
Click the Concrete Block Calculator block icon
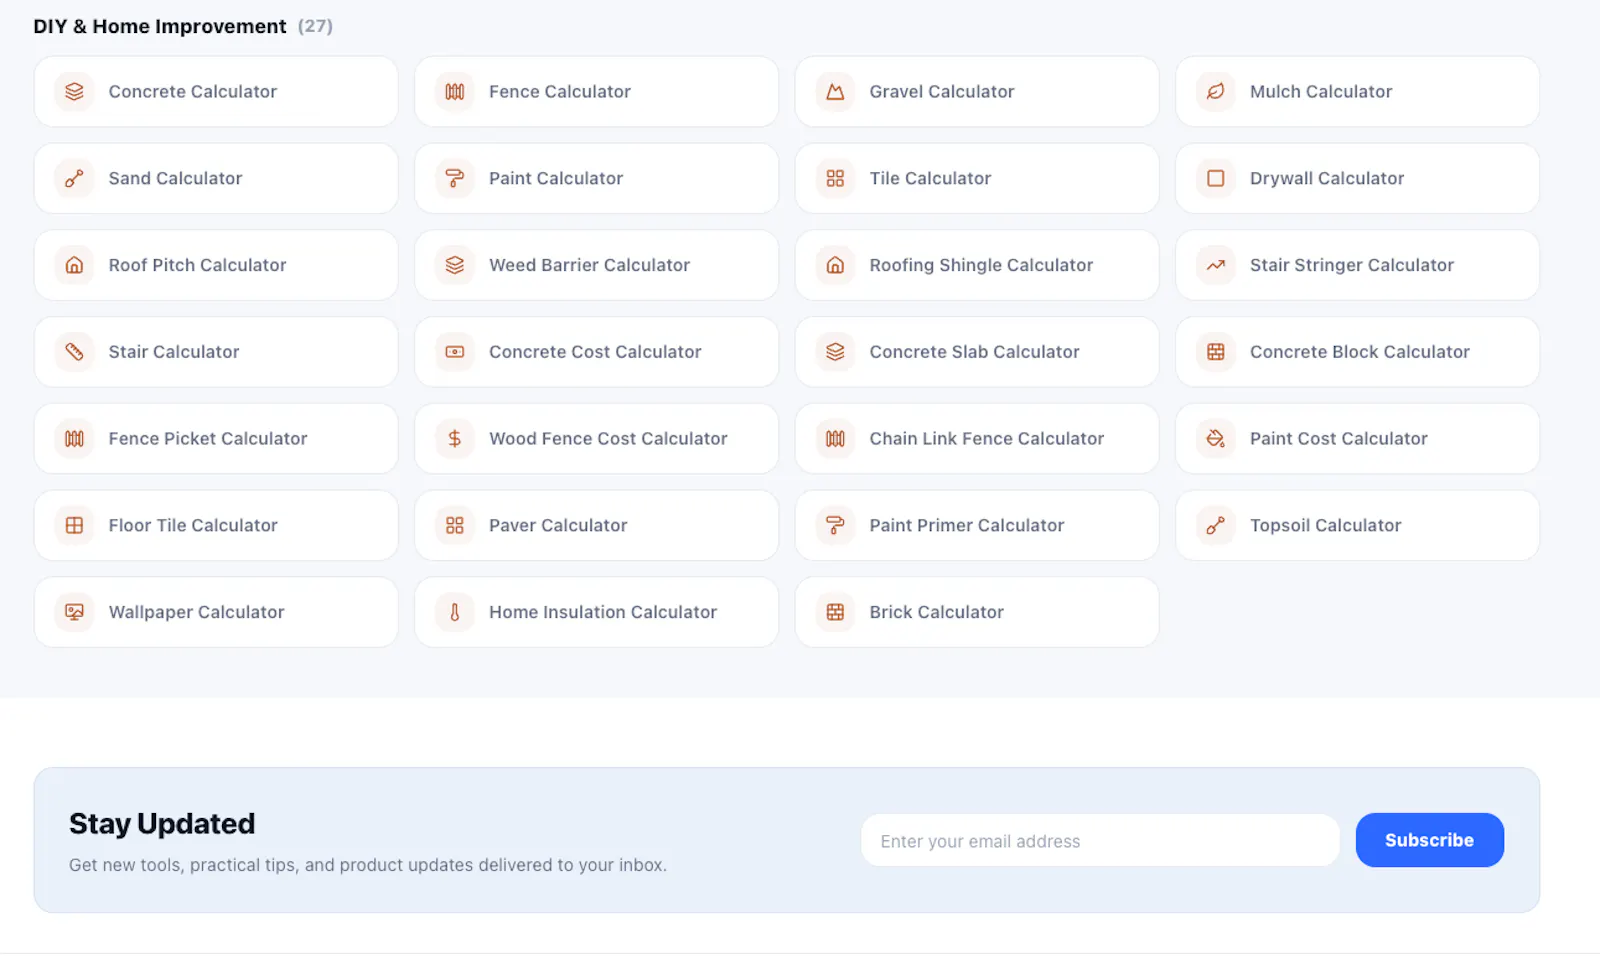pos(1216,352)
